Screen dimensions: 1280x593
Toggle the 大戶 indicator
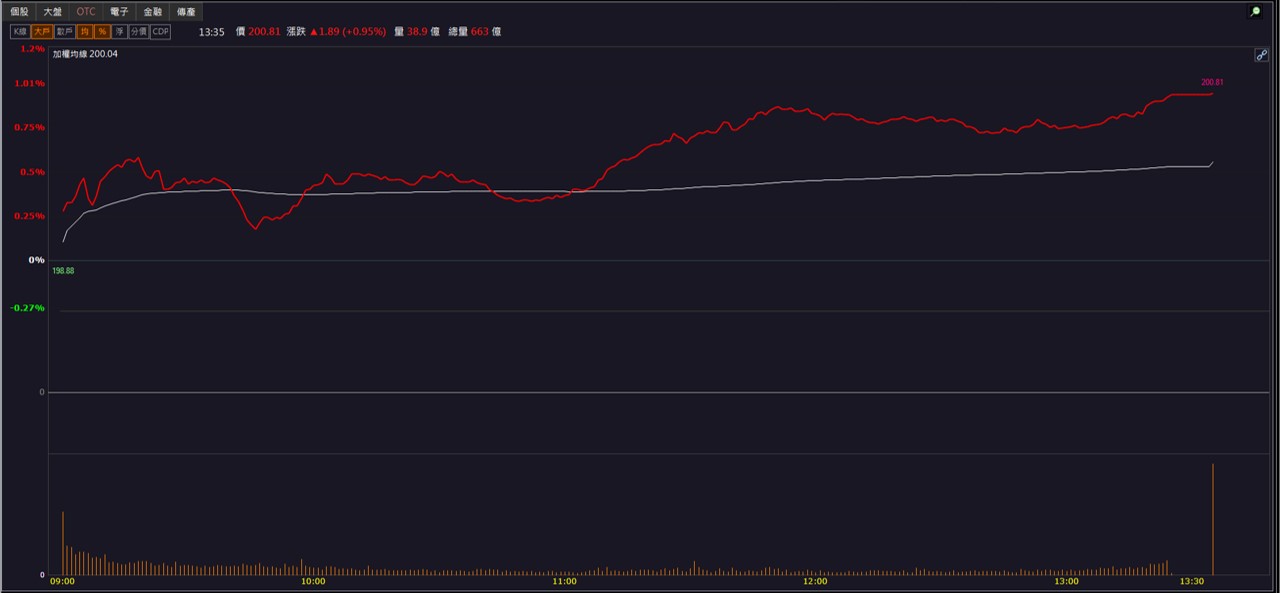tap(41, 32)
